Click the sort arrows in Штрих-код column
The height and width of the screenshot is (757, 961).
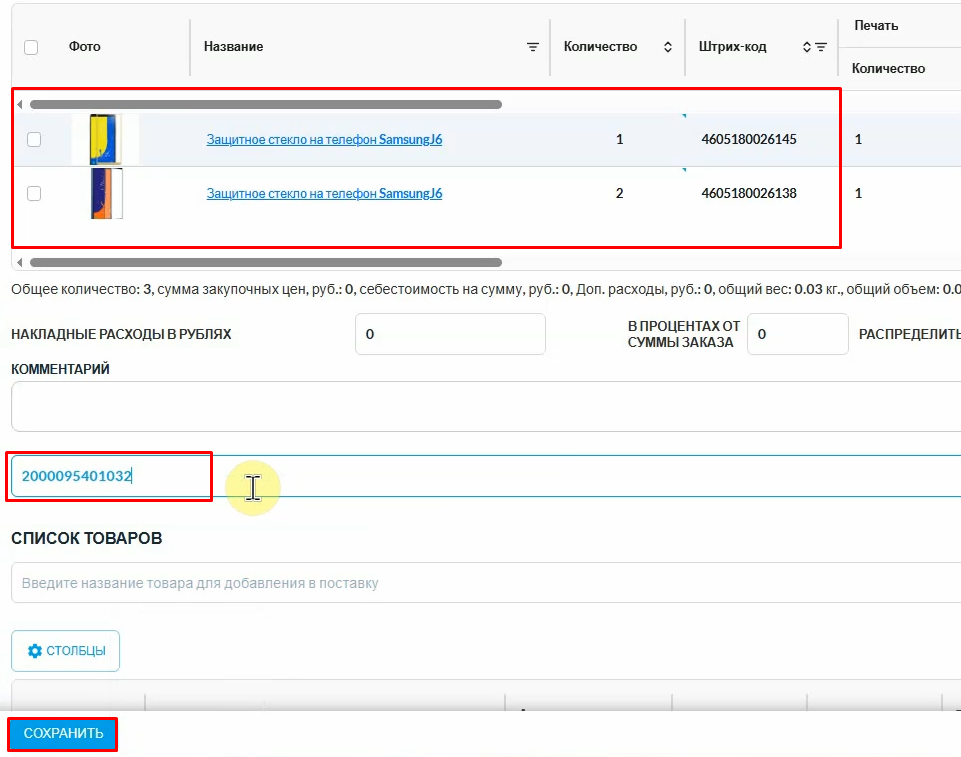(806, 47)
